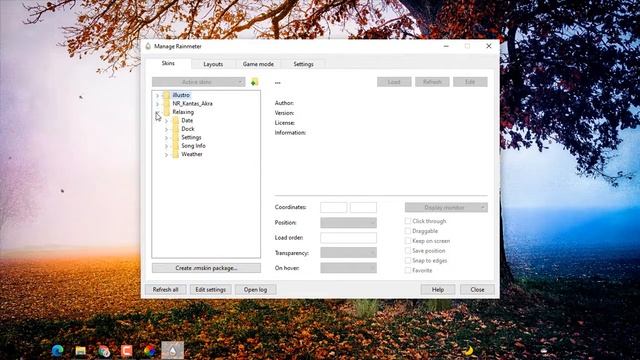
Task: Click the Date folder icon
Action: coord(176,120)
